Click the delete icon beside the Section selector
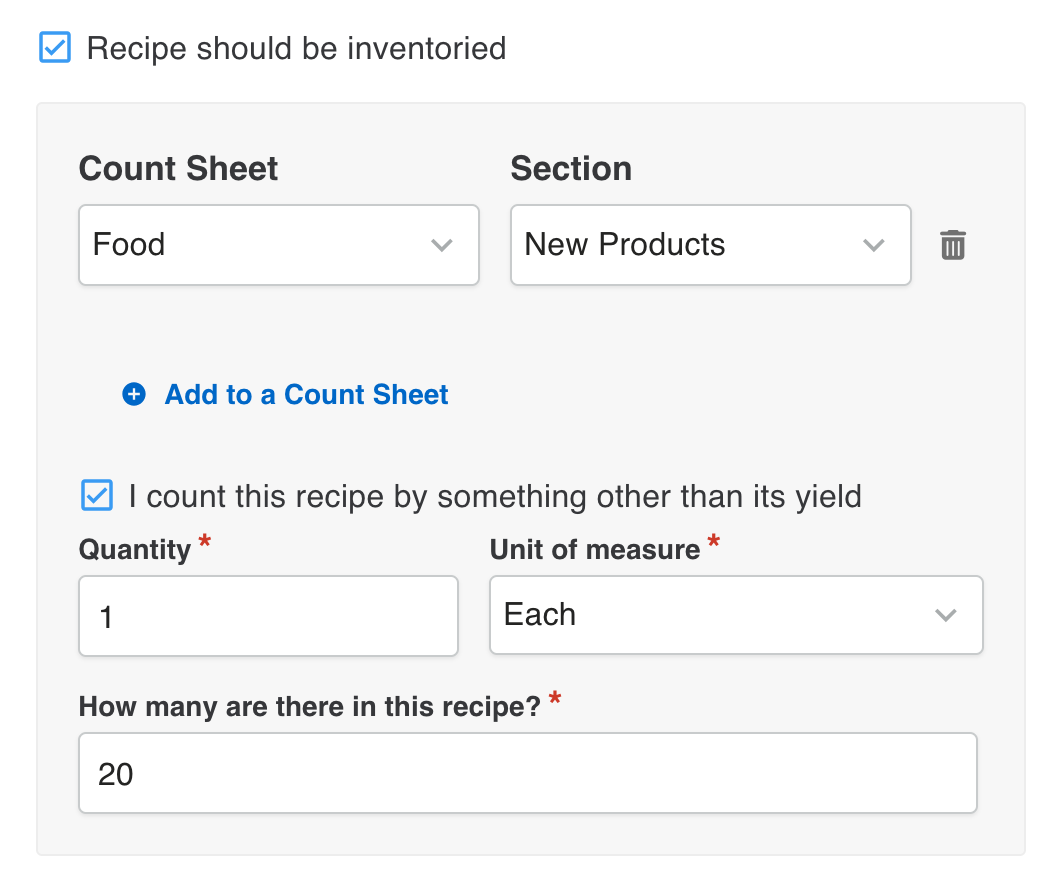 click(952, 245)
